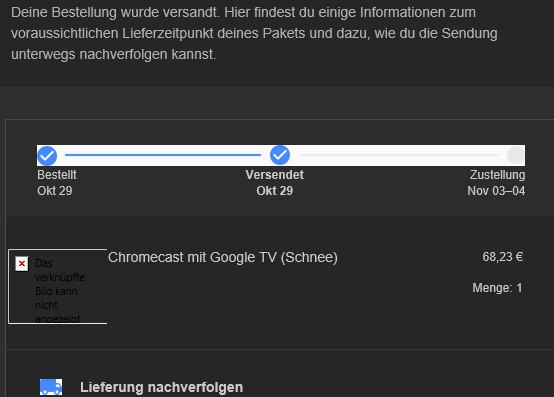This screenshot has height=397, width=554.
Task: Click the Bestellt step label
Action: point(57,175)
